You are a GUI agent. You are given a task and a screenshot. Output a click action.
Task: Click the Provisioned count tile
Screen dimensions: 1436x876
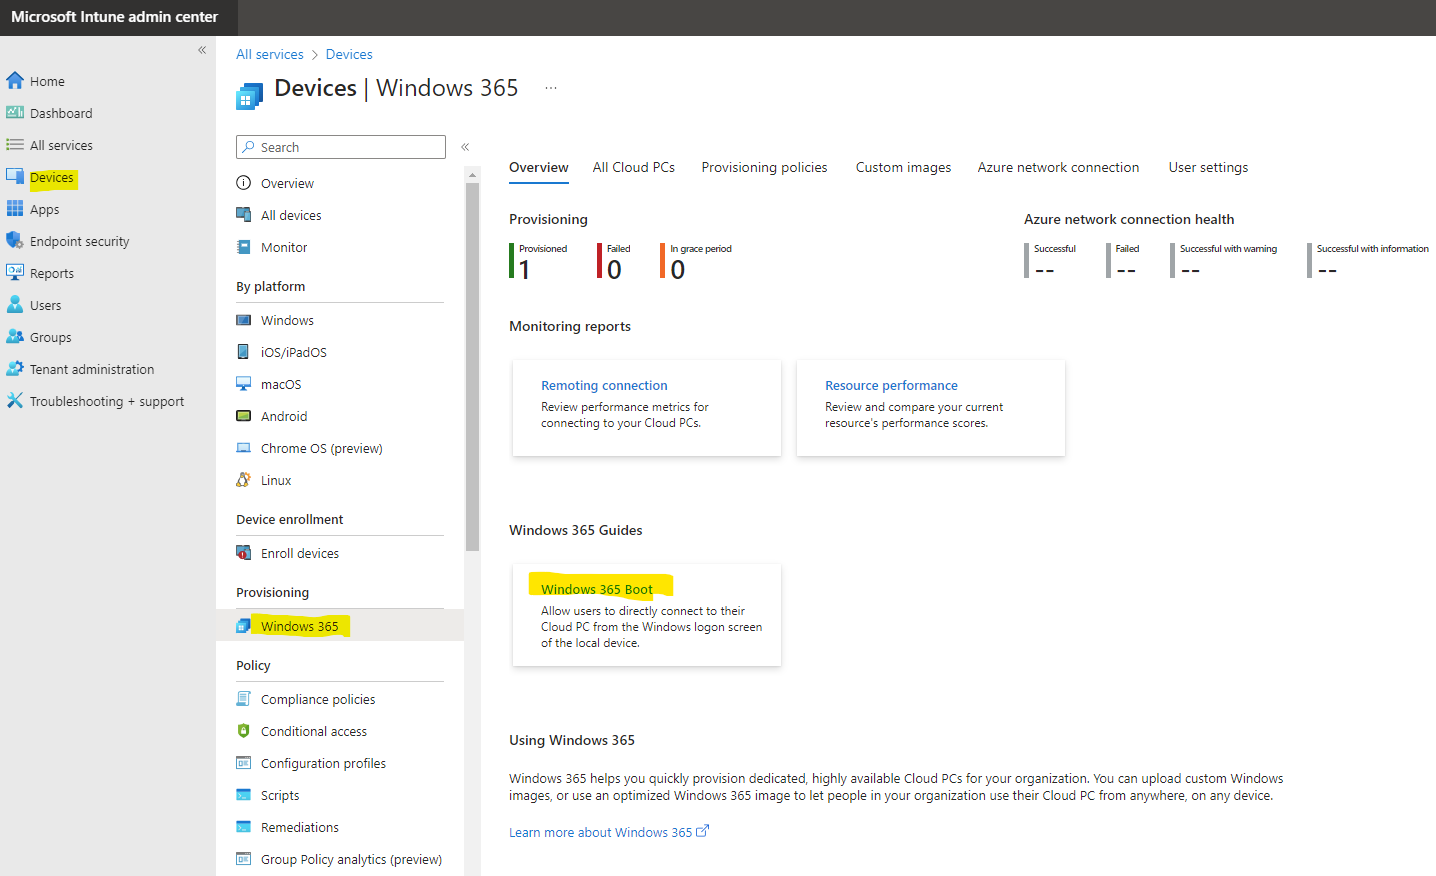539,261
